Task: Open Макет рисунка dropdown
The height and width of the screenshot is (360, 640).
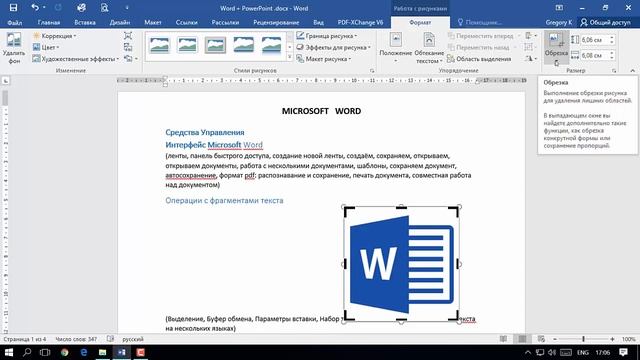Action: pyautogui.click(x=323, y=59)
